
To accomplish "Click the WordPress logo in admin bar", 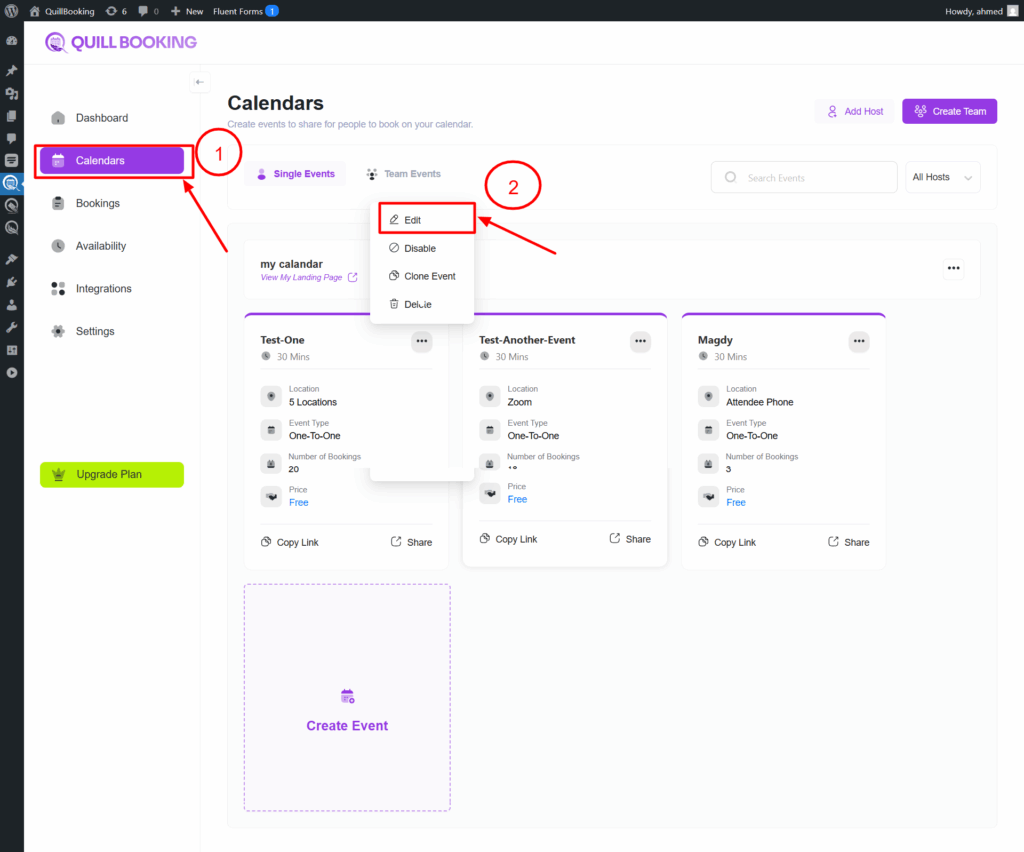I will (x=11, y=11).
